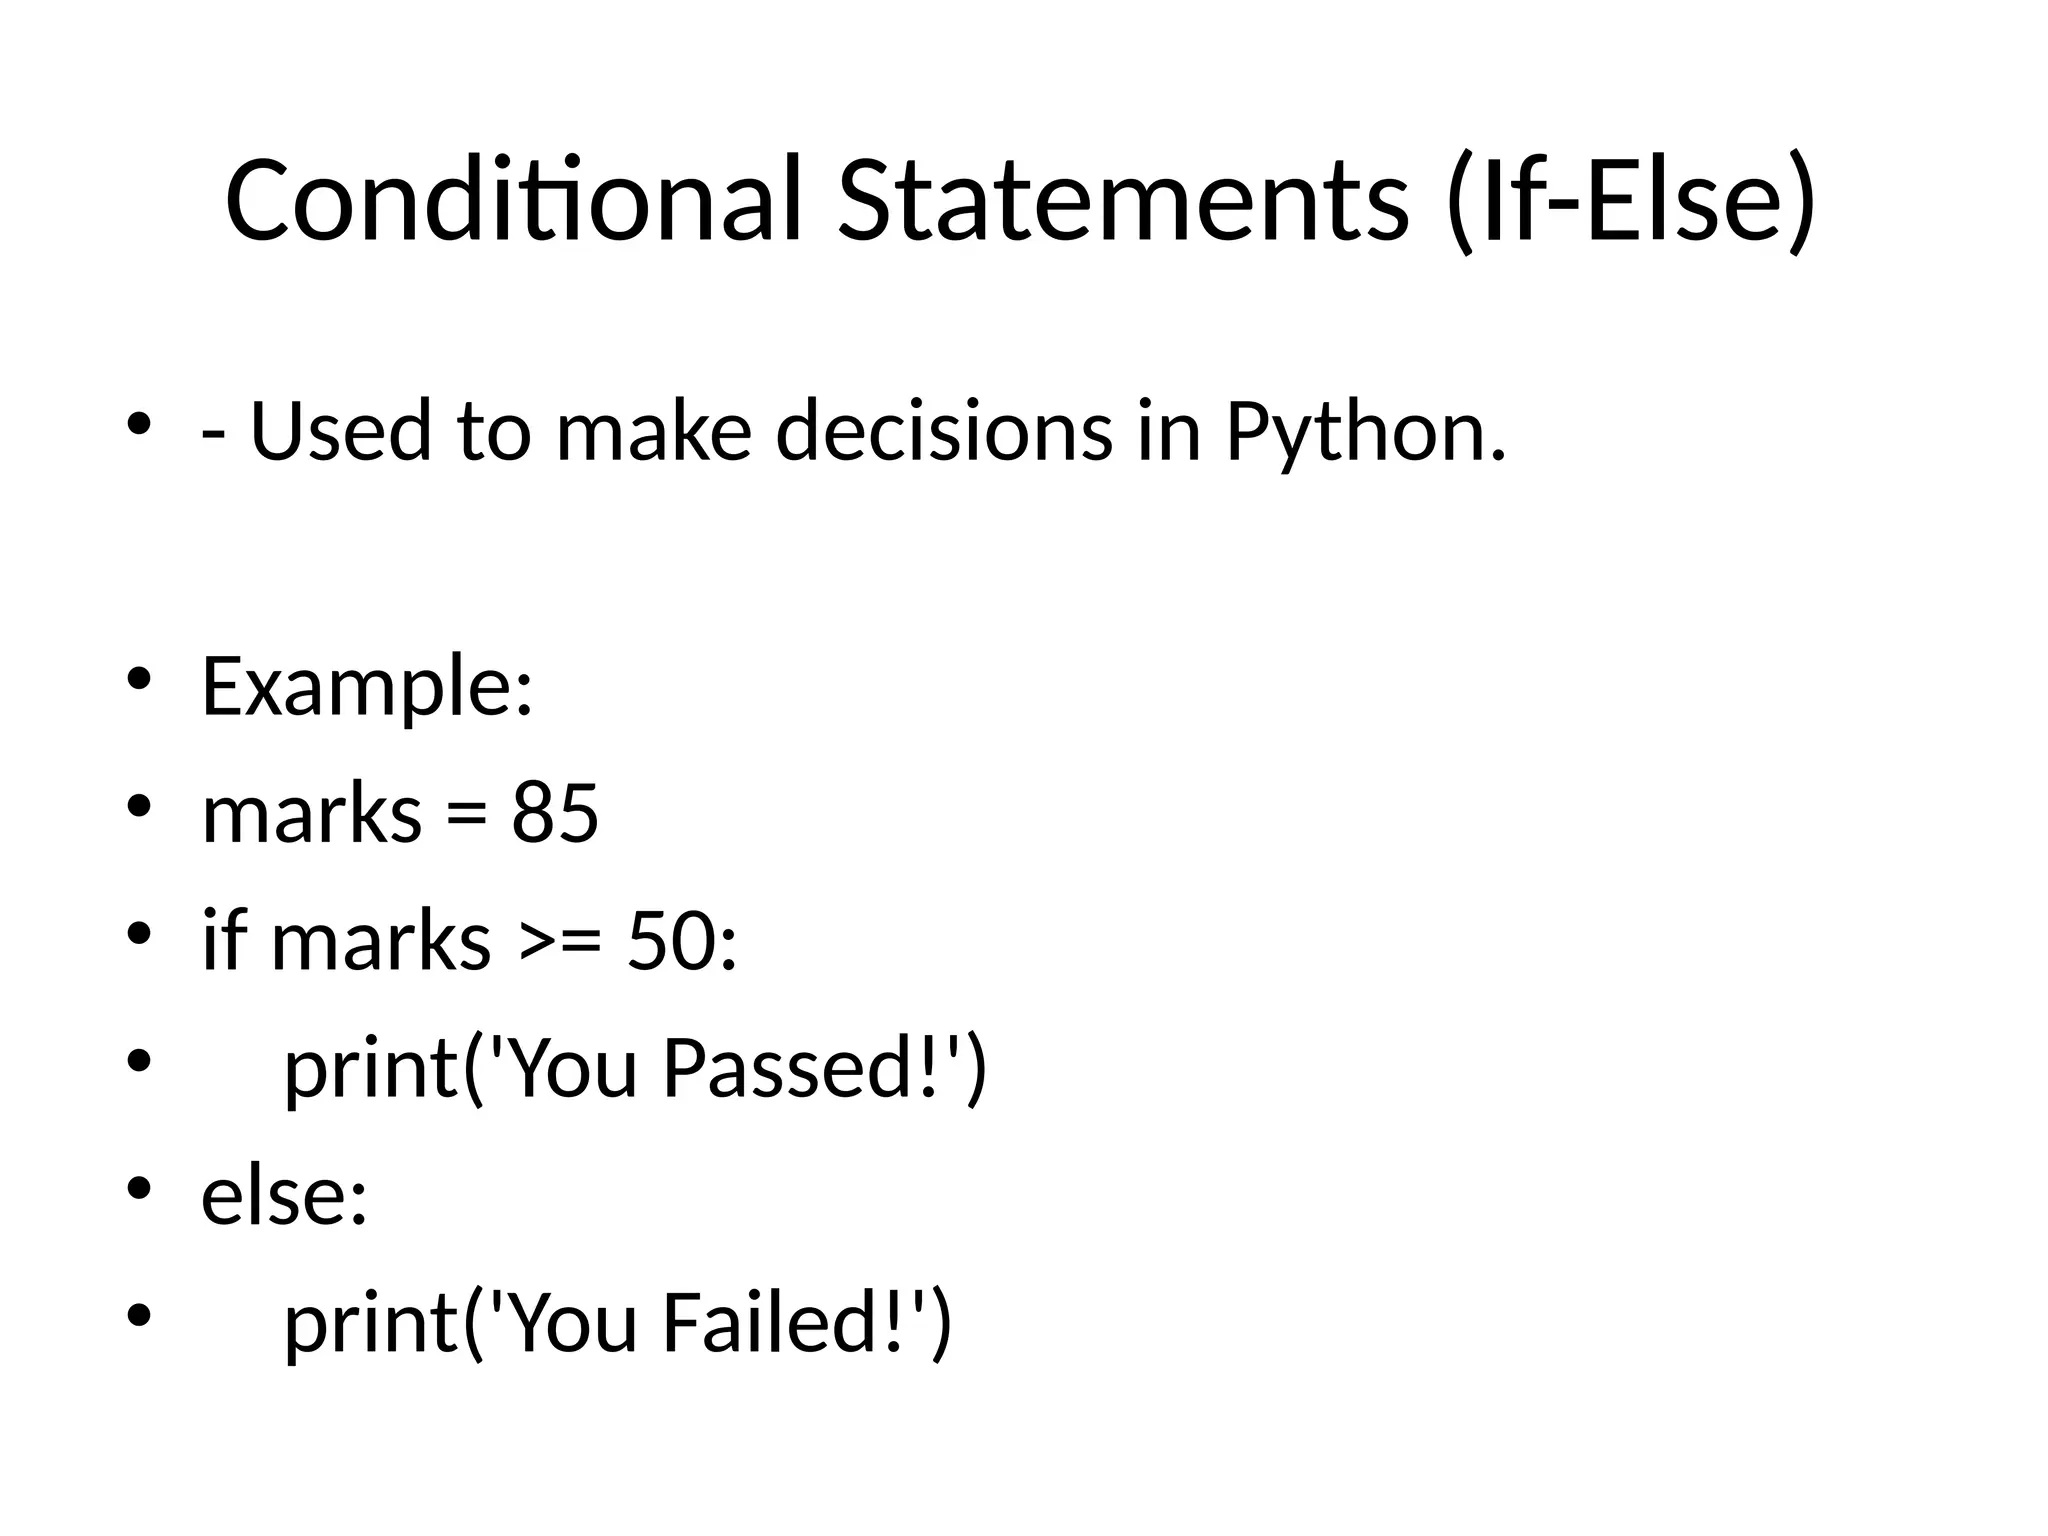Image resolution: width=2048 pixels, height=1536 pixels.
Task: Click the bullet beside "Example:"
Action: point(139,679)
